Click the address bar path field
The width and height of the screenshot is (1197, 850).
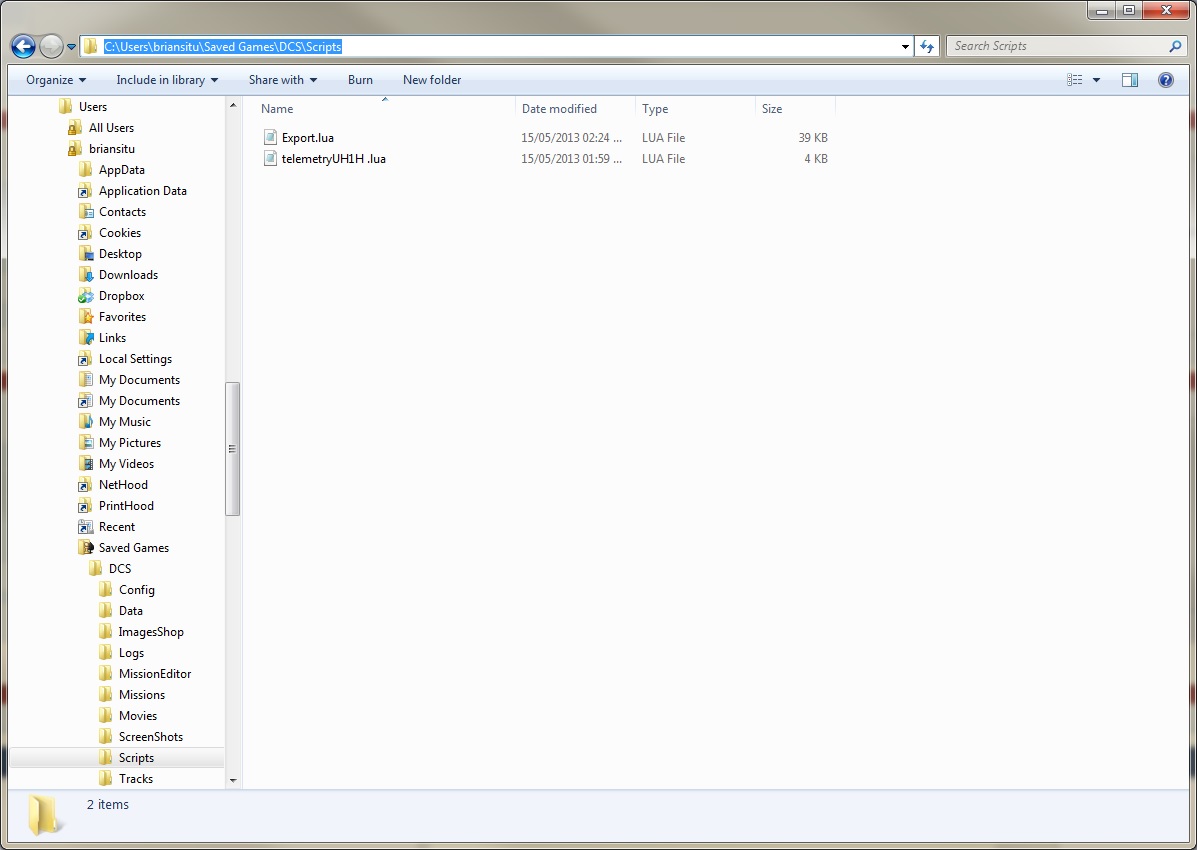pos(498,47)
